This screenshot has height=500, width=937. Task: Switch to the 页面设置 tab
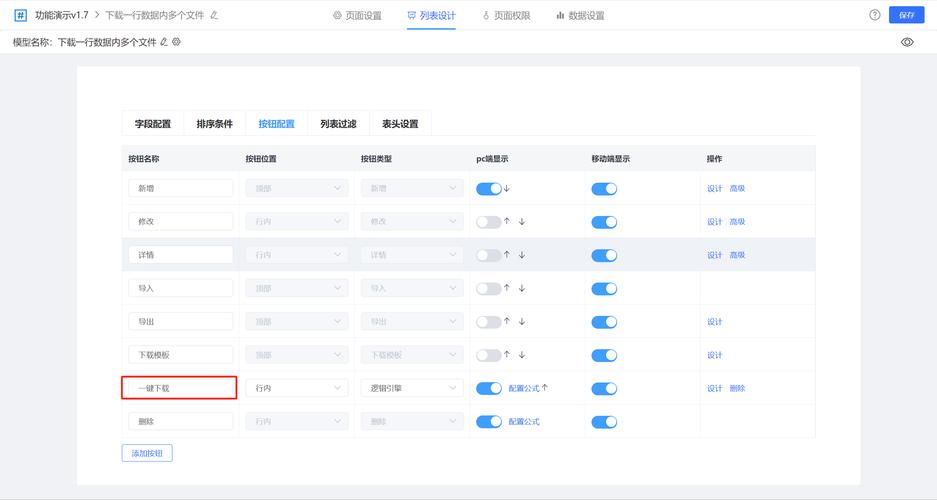[x=357, y=16]
